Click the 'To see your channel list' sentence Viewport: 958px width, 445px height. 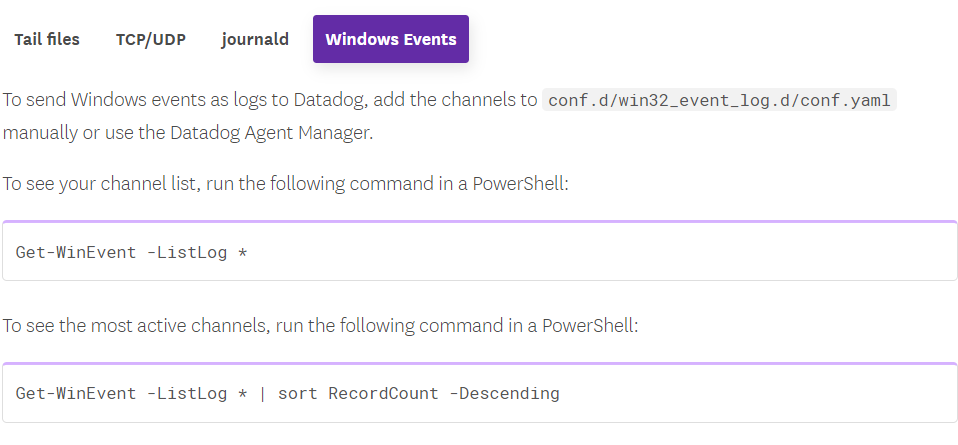[x=285, y=185]
